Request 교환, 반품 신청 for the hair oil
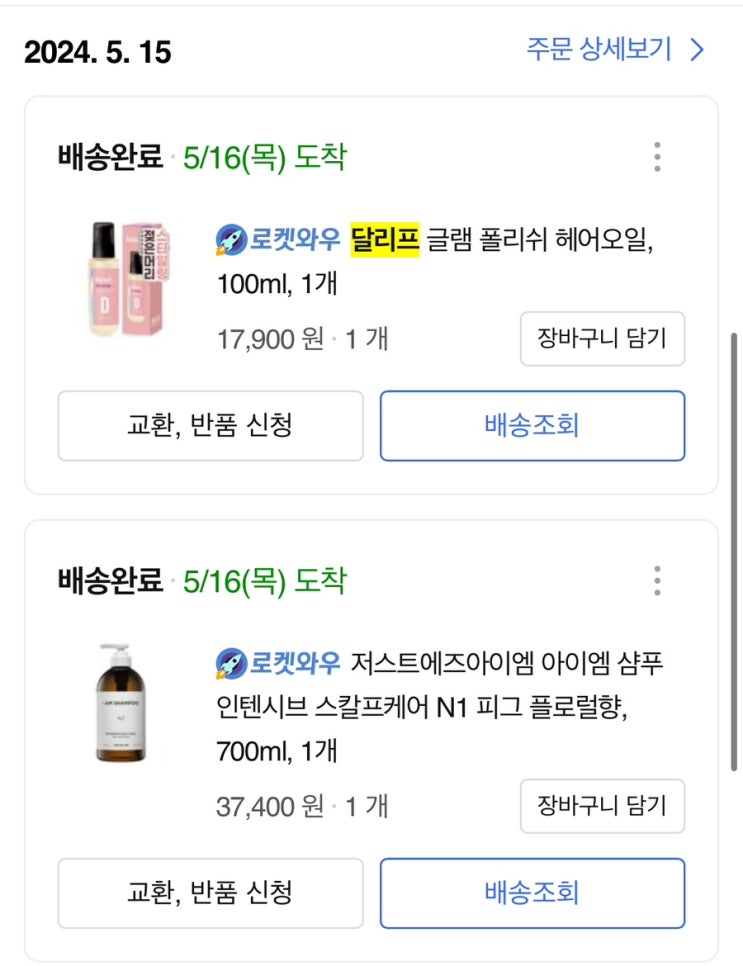The height and width of the screenshot is (966, 743). point(210,425)
